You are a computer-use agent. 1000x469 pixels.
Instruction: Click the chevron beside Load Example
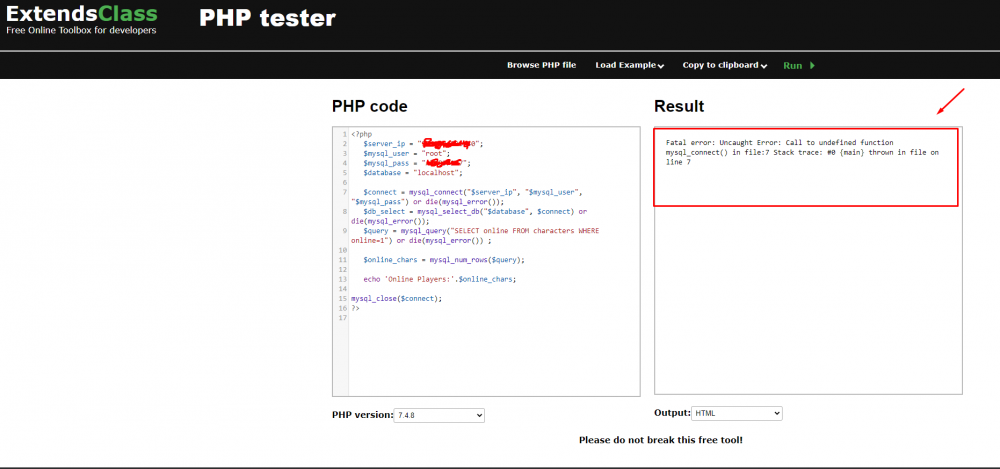coord(661,66)
